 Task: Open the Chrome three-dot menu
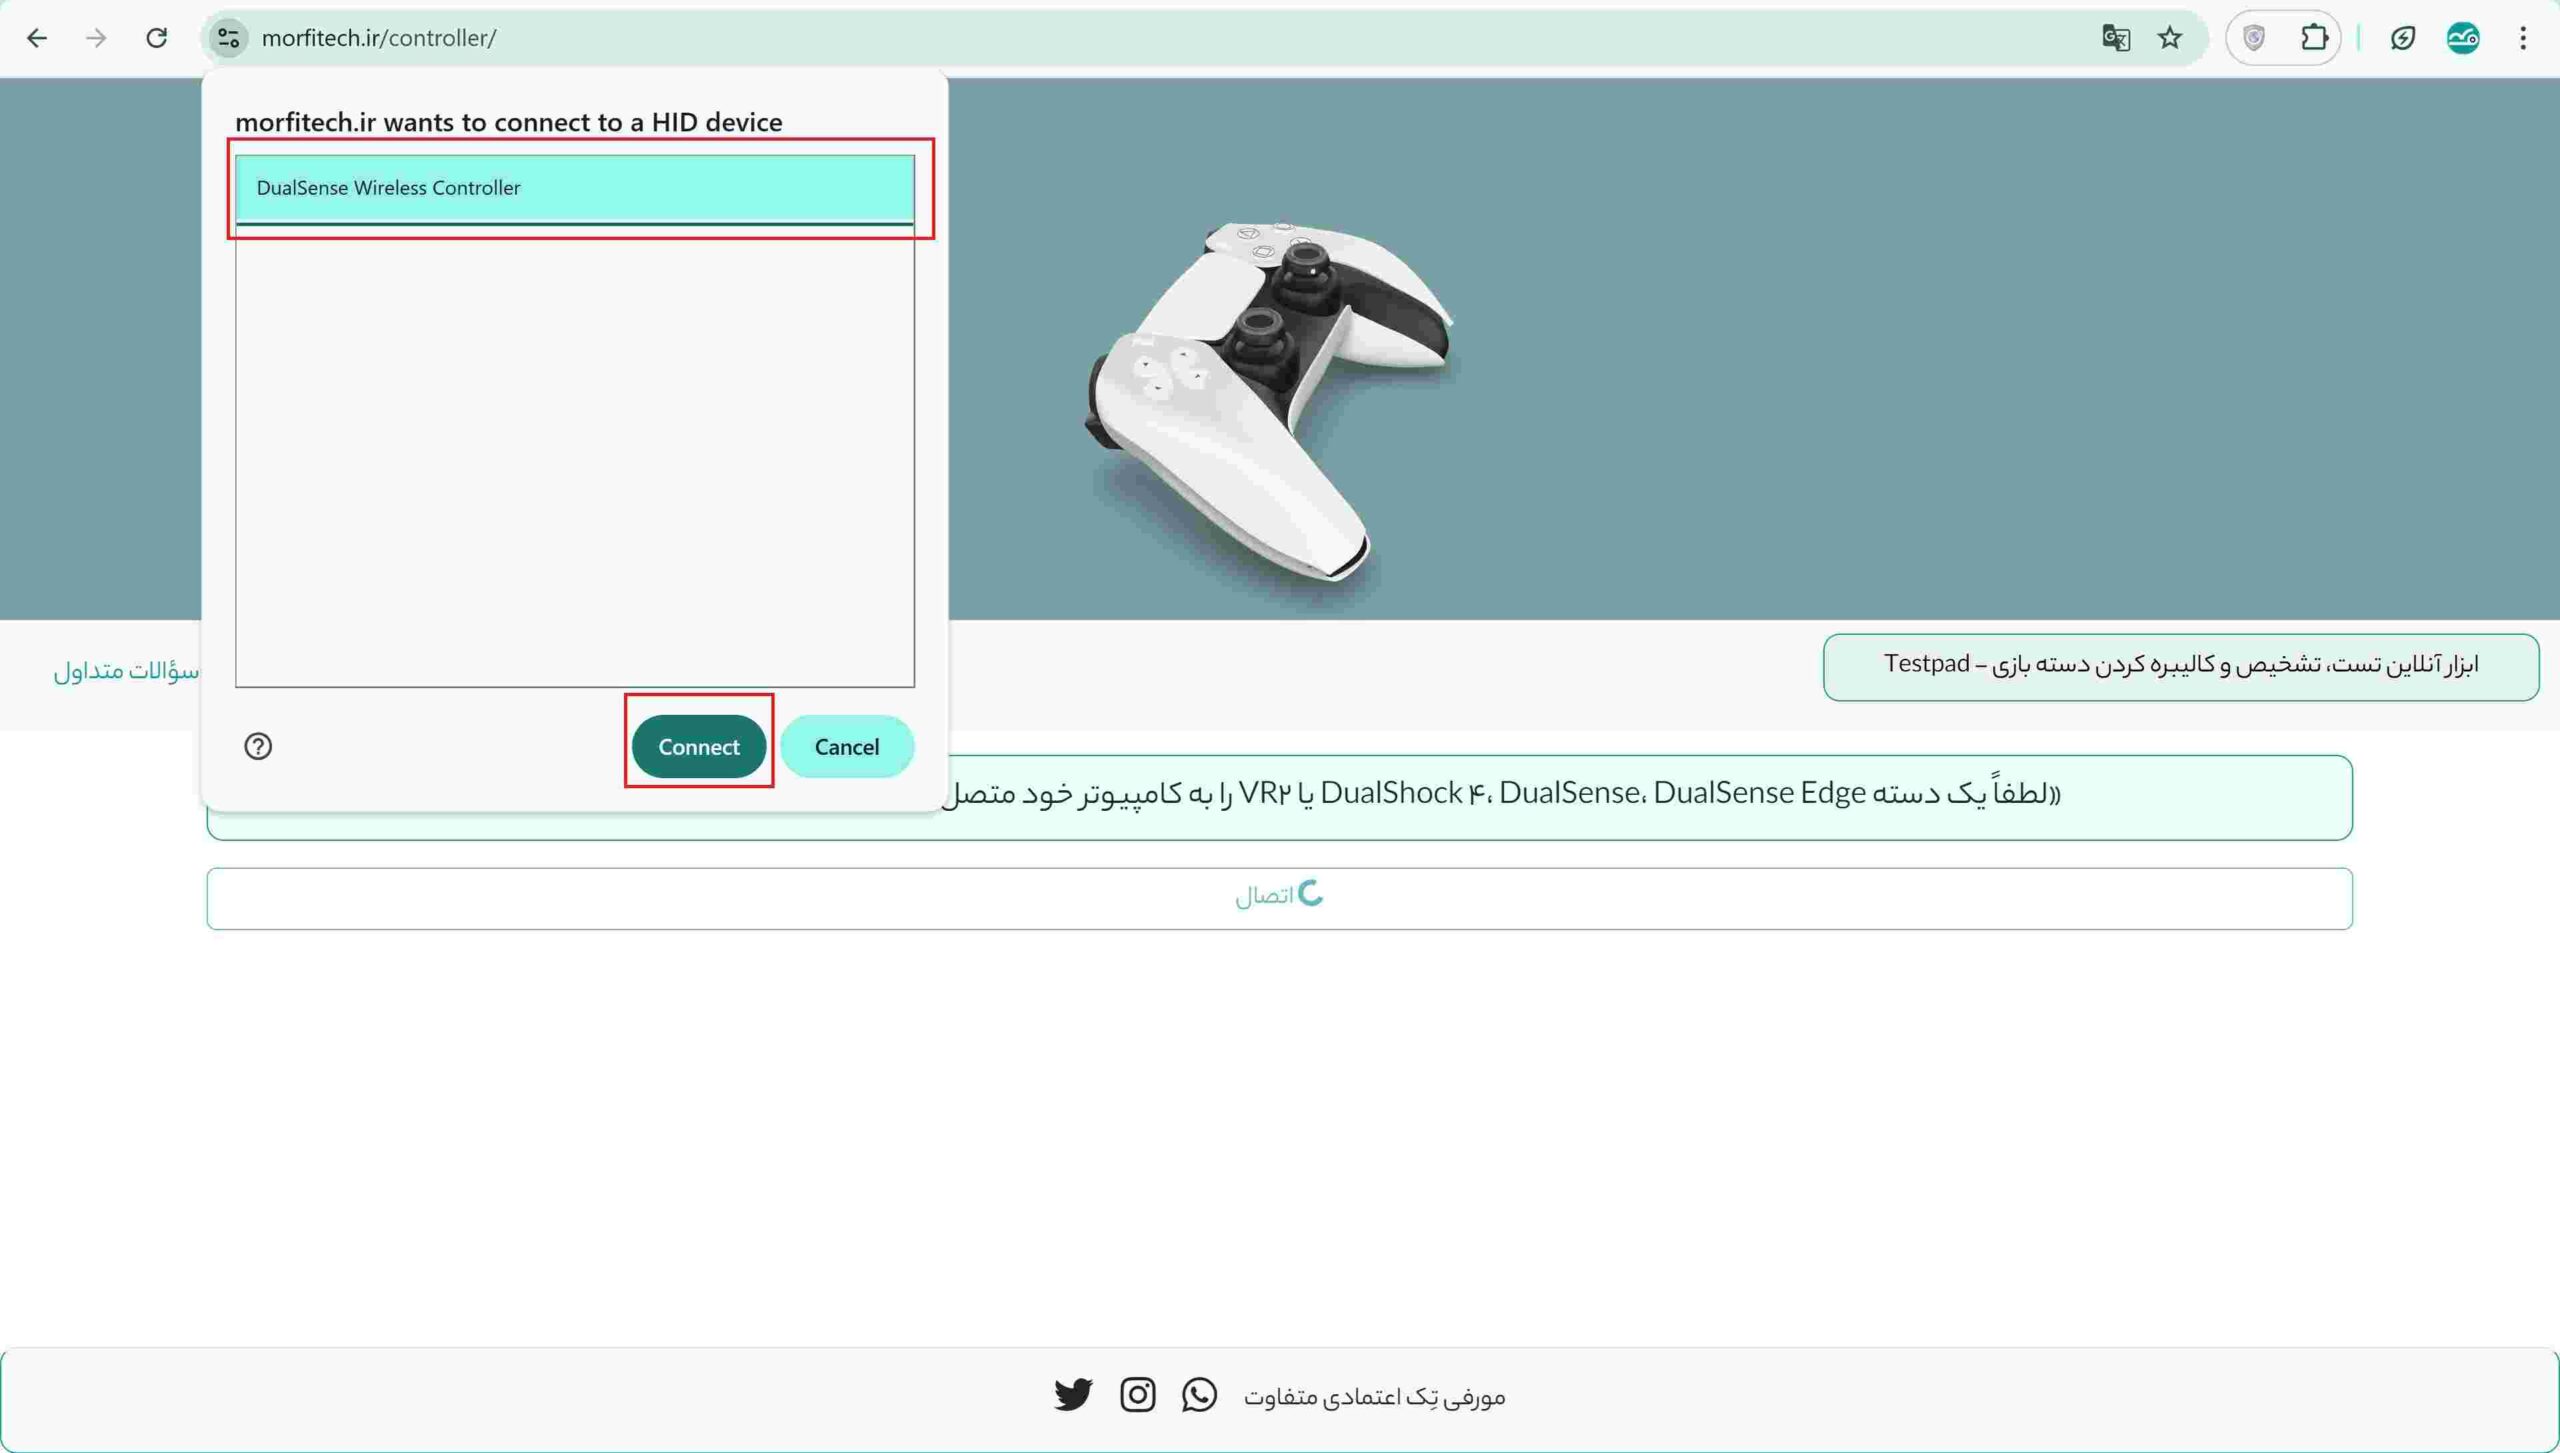pos(2525,38)
